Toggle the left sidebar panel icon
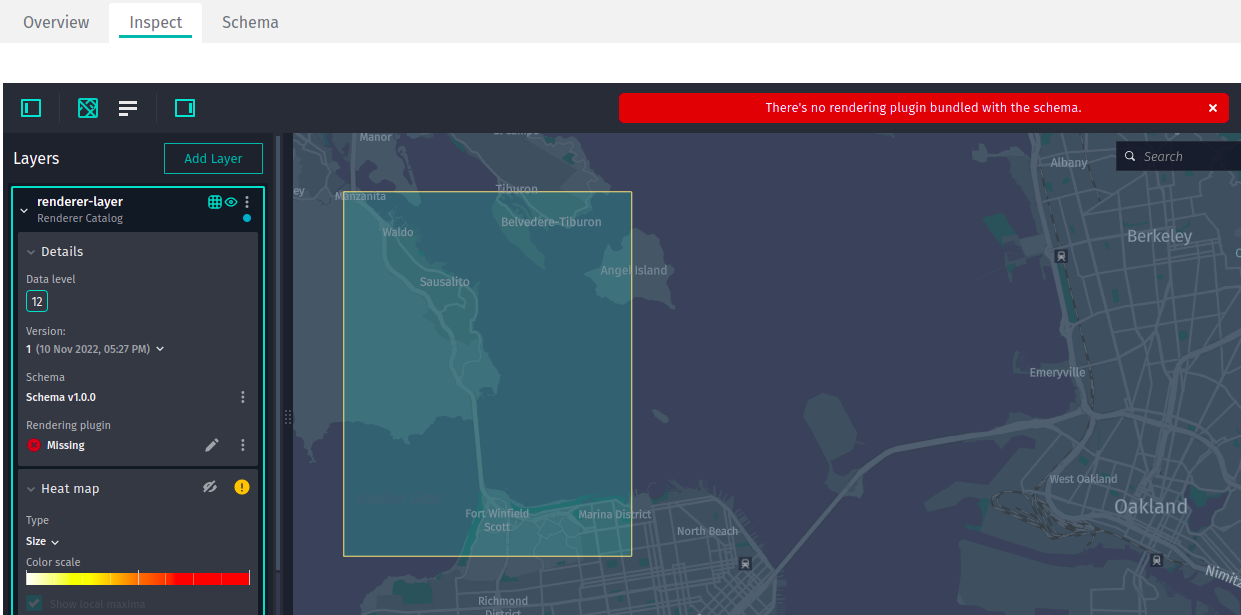This screenshot has width=1241, height=615. point(31,108)
